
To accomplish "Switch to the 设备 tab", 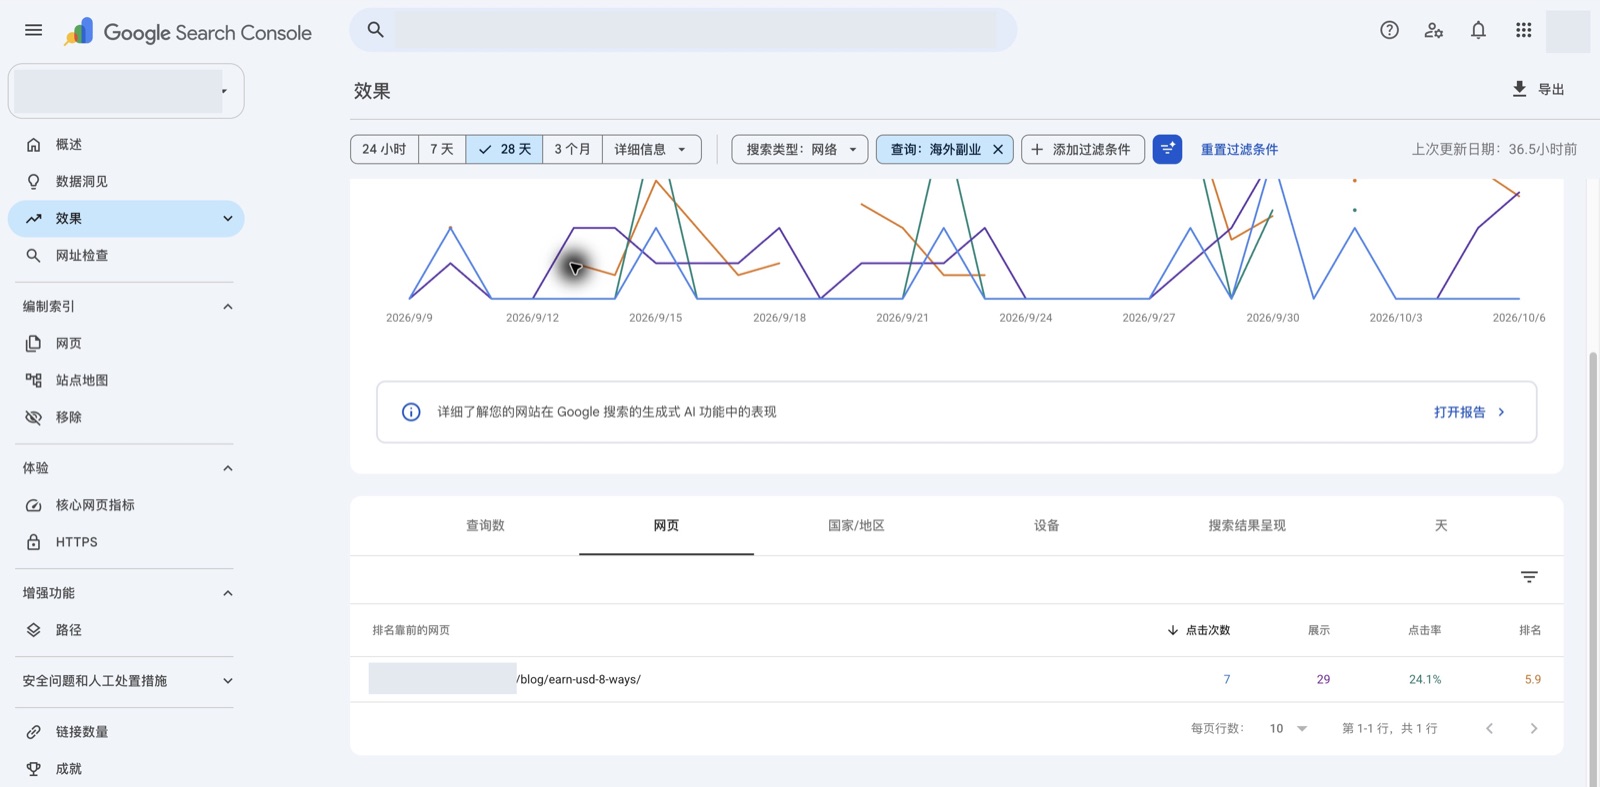I will 1047,525.
